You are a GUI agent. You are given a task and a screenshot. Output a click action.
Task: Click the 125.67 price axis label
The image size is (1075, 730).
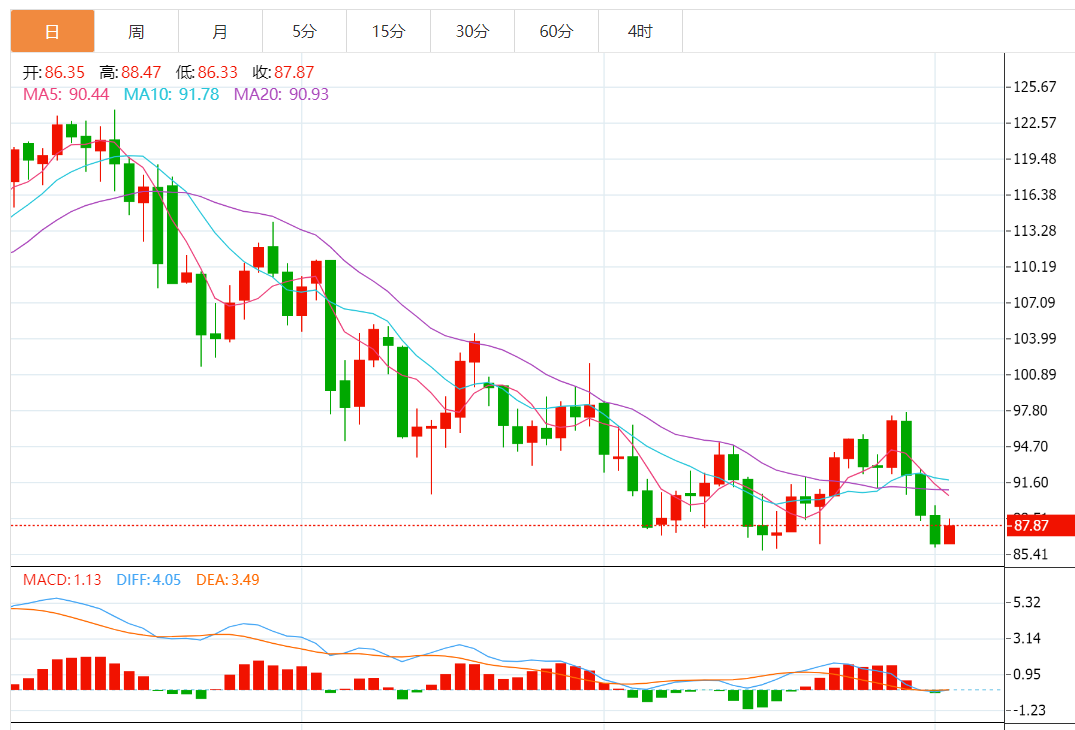pyautogui.click(x=1035, y=86)
